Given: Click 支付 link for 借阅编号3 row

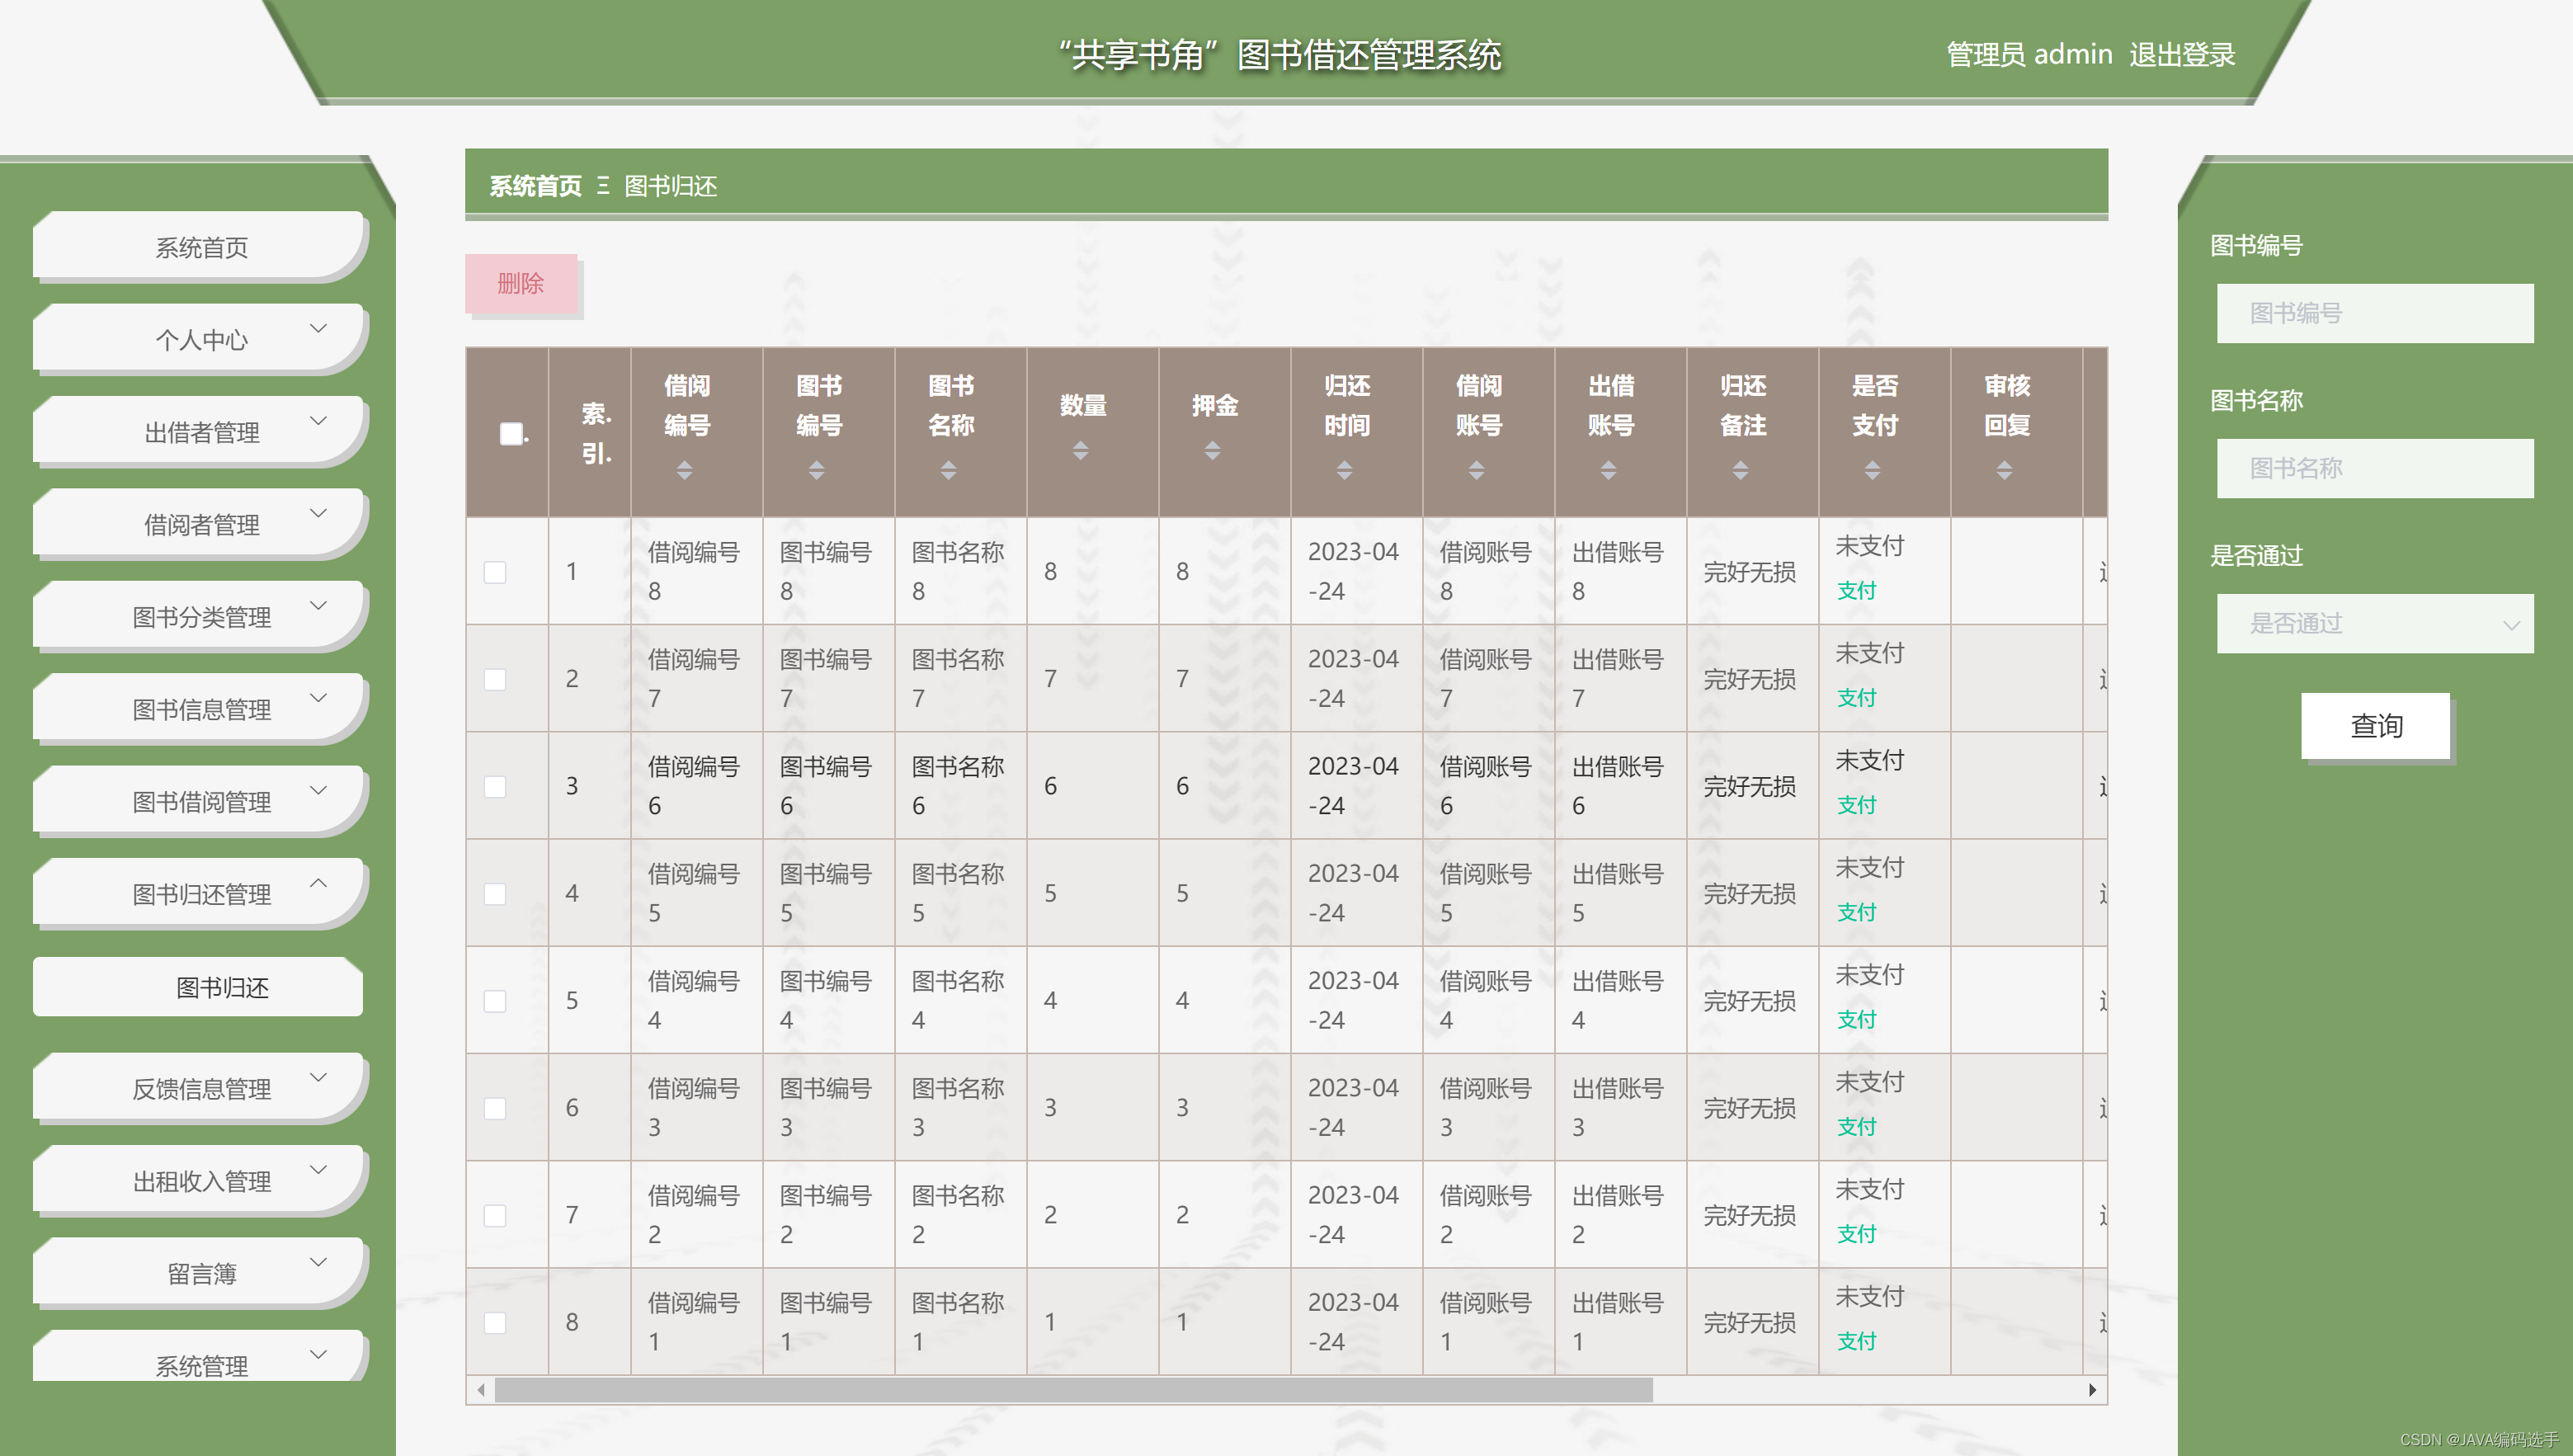Looking at the screenshot, I should point(1856,1127).
